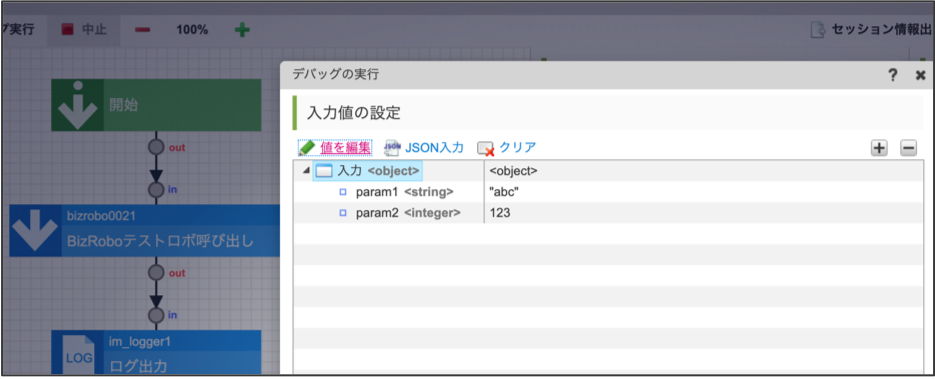Click the out port under 開始 node
This screenshot has height=379, width=935.
tap(156, 147)
